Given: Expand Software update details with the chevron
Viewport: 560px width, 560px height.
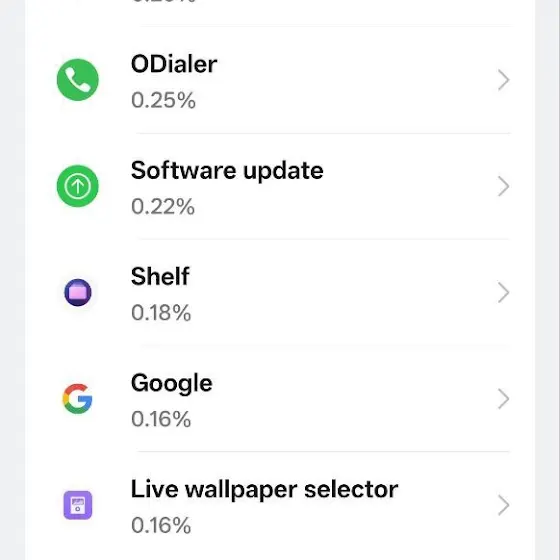Looking at the screenshot, I should pyautogui.click(x=504, y=186).
